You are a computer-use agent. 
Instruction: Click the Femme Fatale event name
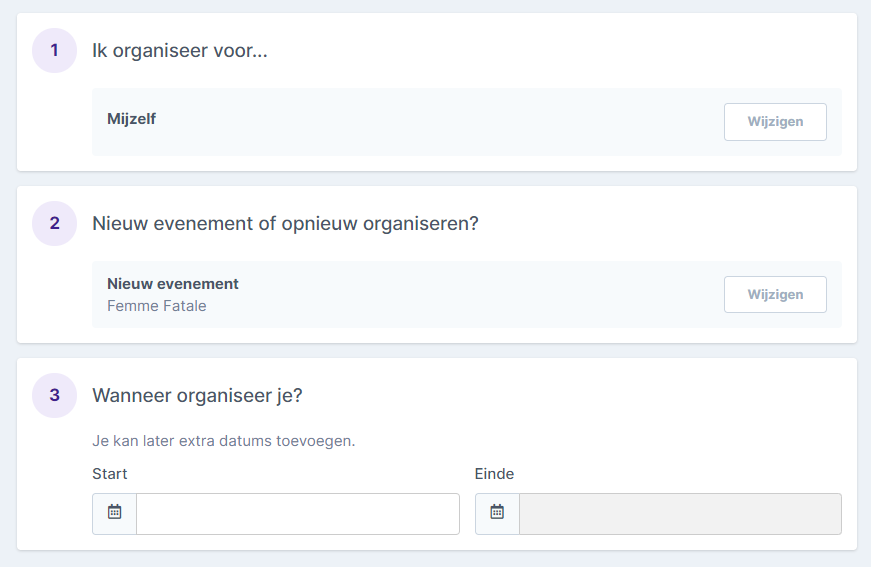(157, 306)
